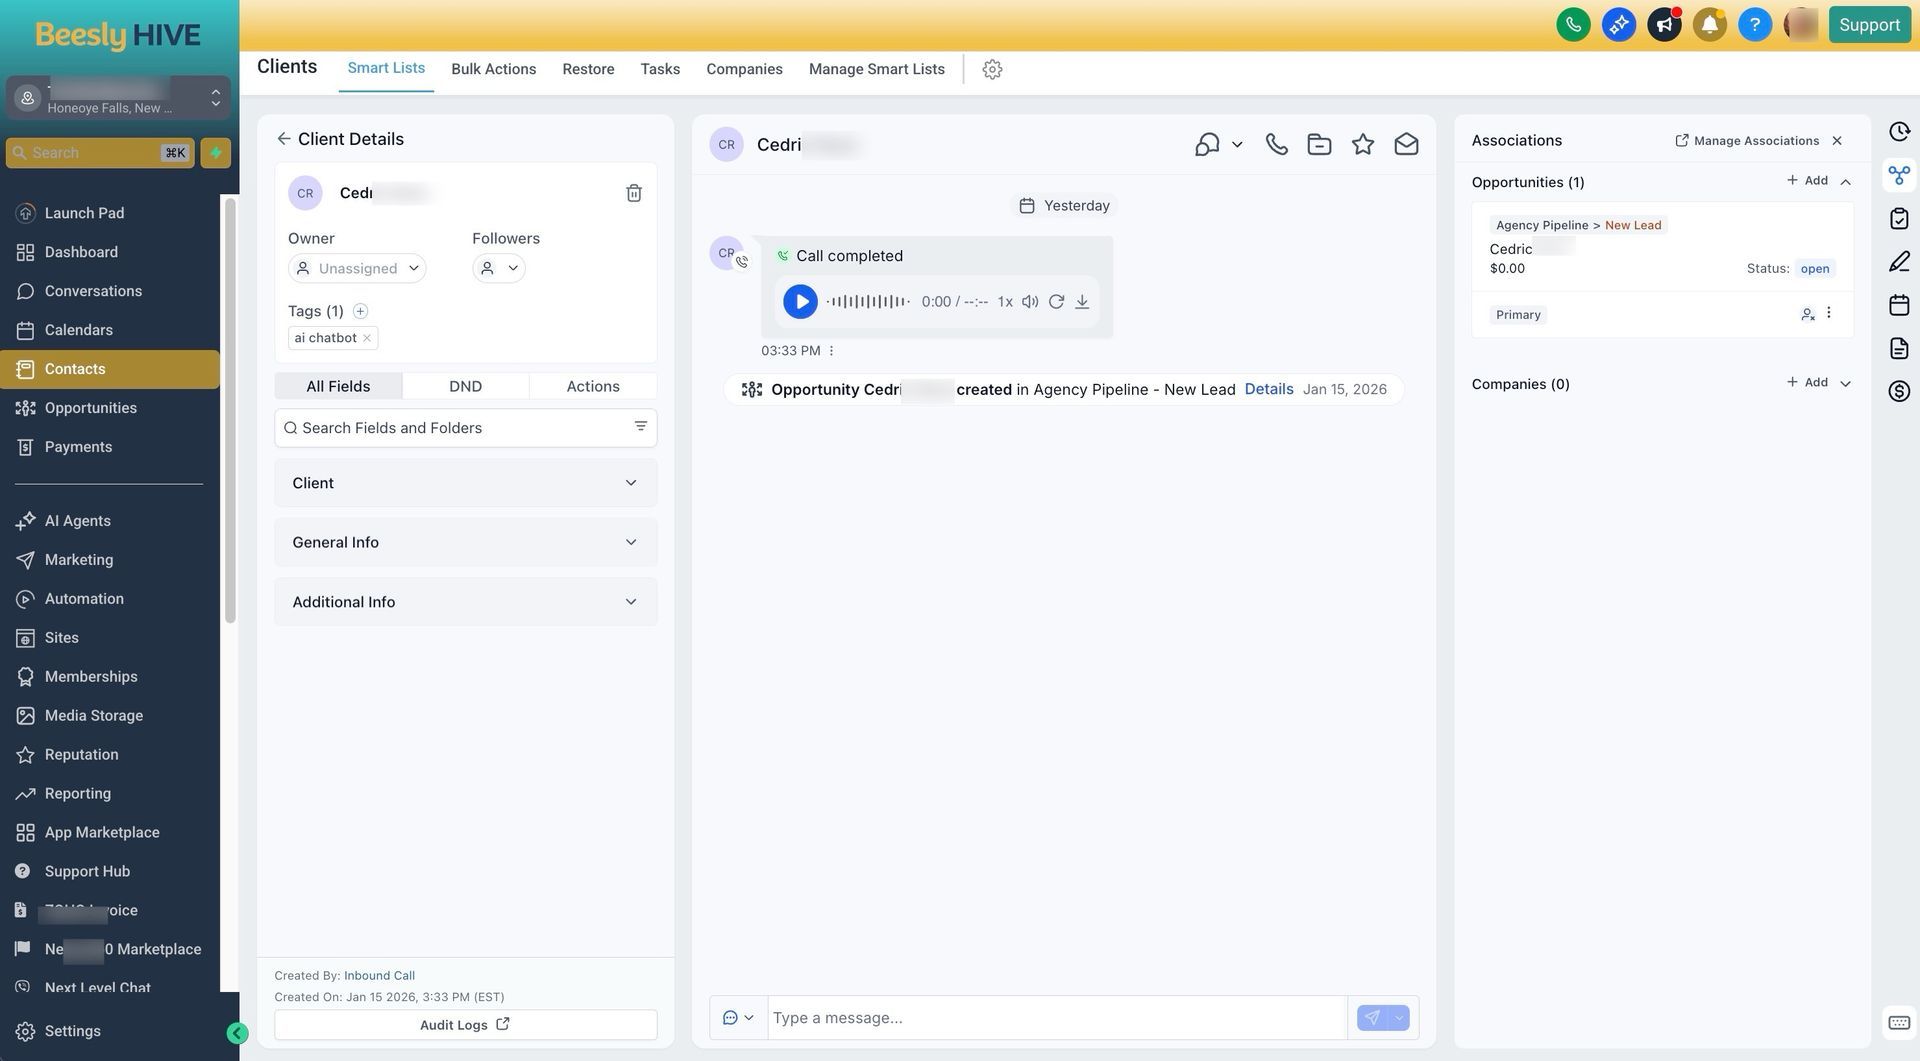
Task: Expand the General Info section
Action: tap(465, 542)
